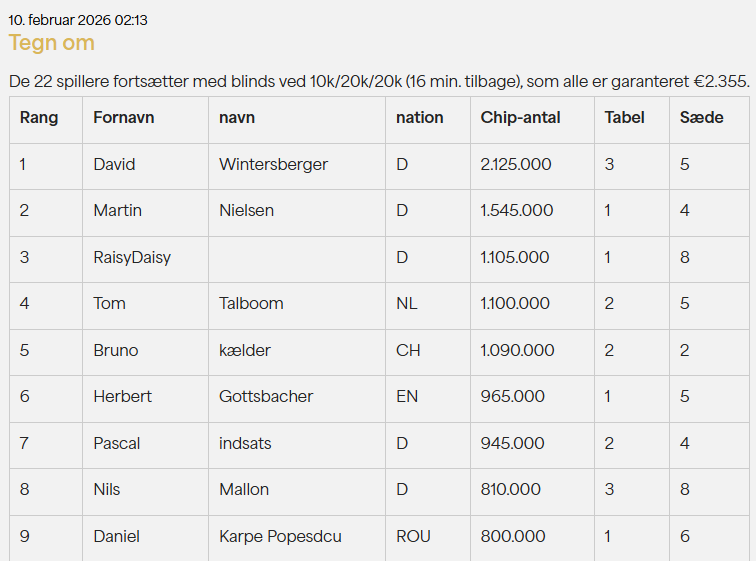This screenshot has height=561, width=756.
Task: Click the surname Gottsbacher
Action: [x=266, y=396]
